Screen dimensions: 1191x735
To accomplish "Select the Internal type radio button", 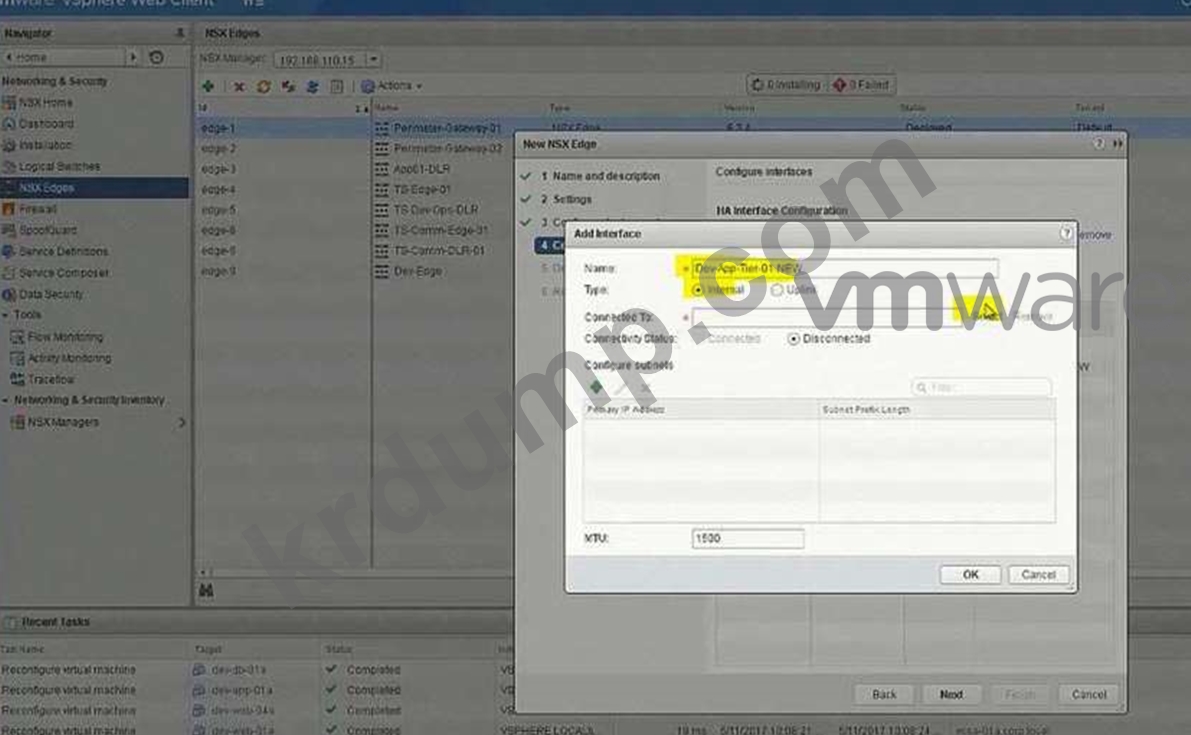I will tap(698, 290).
